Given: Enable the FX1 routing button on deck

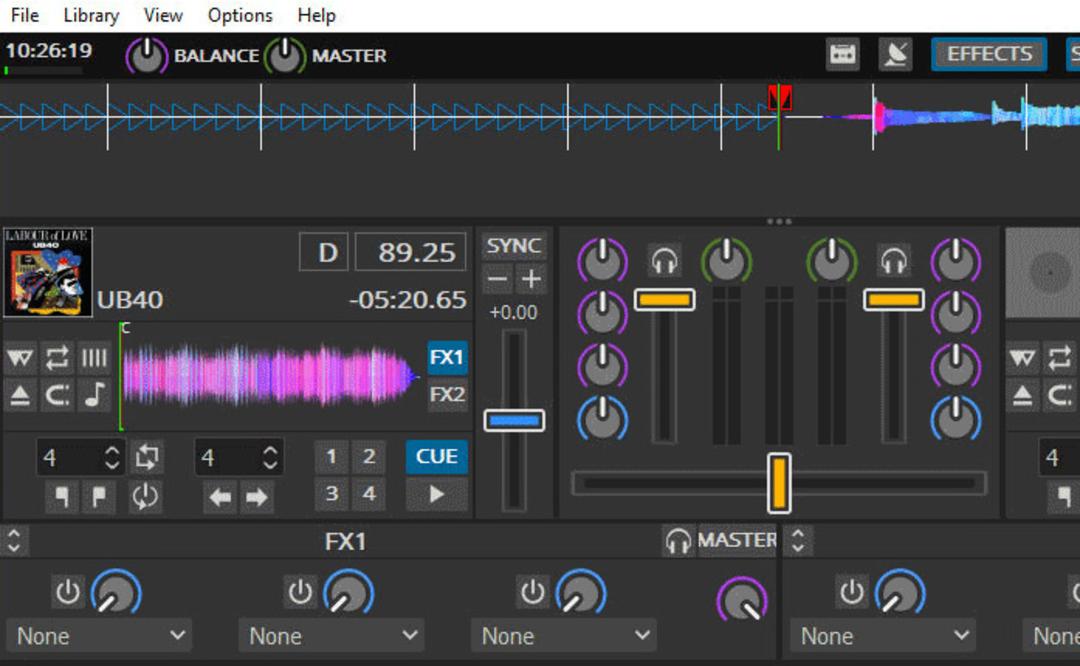Looking at the screenshot, I should click(x=447, y=357).
